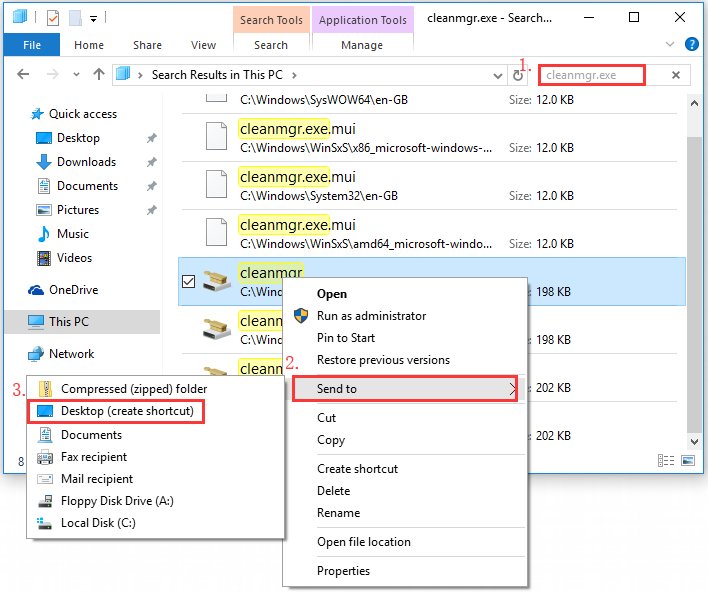Unpin Pictures using its pin icon
Screen dimensions: 708x593
[152, 210]
